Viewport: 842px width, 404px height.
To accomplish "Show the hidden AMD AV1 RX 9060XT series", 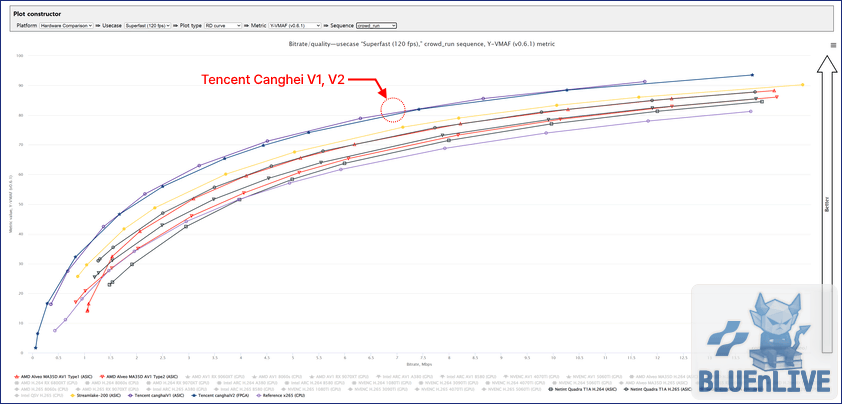I will (x=214, y=377).
